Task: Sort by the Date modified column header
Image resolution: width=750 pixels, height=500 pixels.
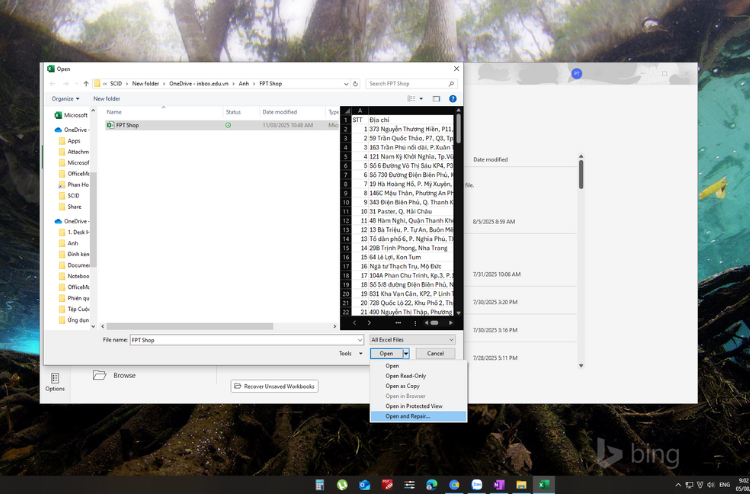Action: click(x=280, y=112)
